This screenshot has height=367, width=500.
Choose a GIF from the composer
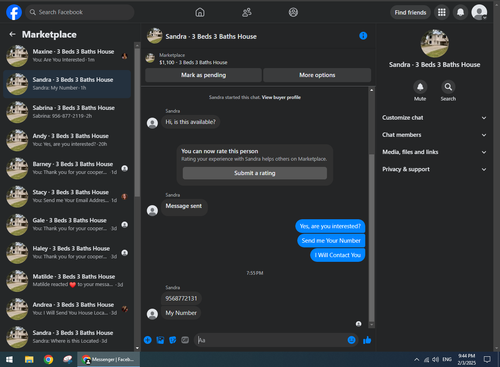coord(185,340)
